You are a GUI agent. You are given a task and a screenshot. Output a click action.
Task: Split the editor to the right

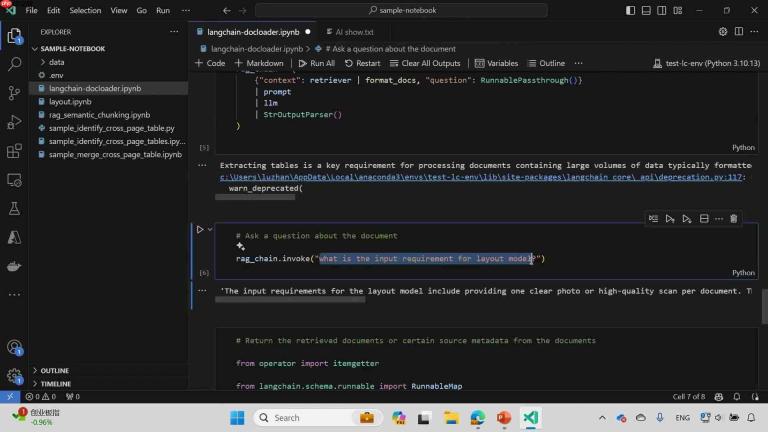739,32
